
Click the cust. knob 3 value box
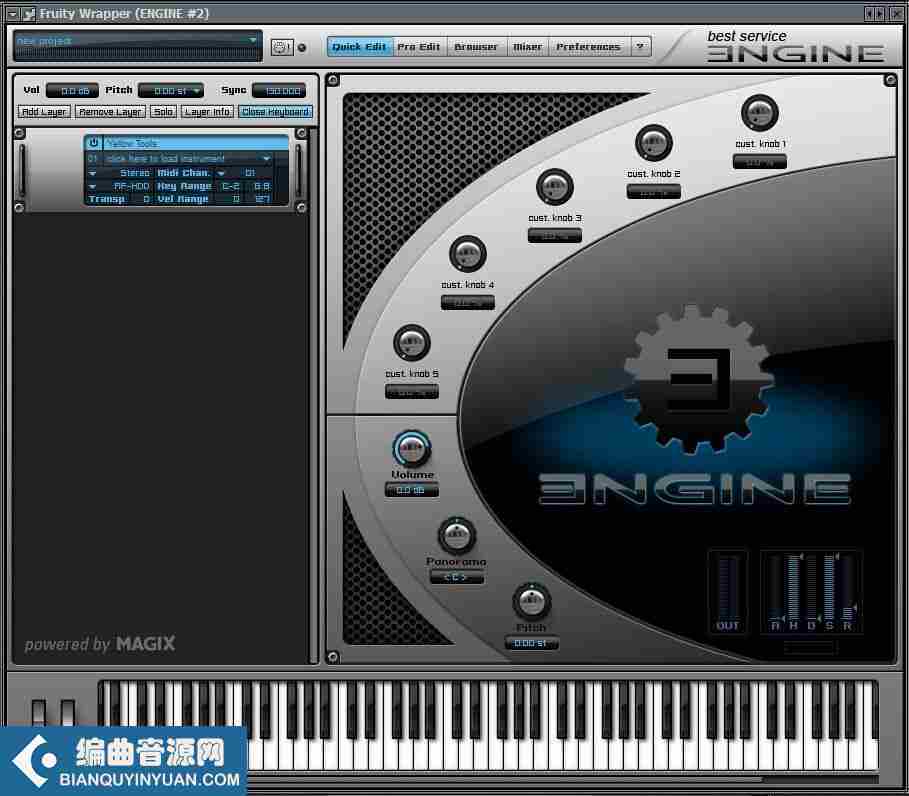pyautogui.click(x=554, y=236)
